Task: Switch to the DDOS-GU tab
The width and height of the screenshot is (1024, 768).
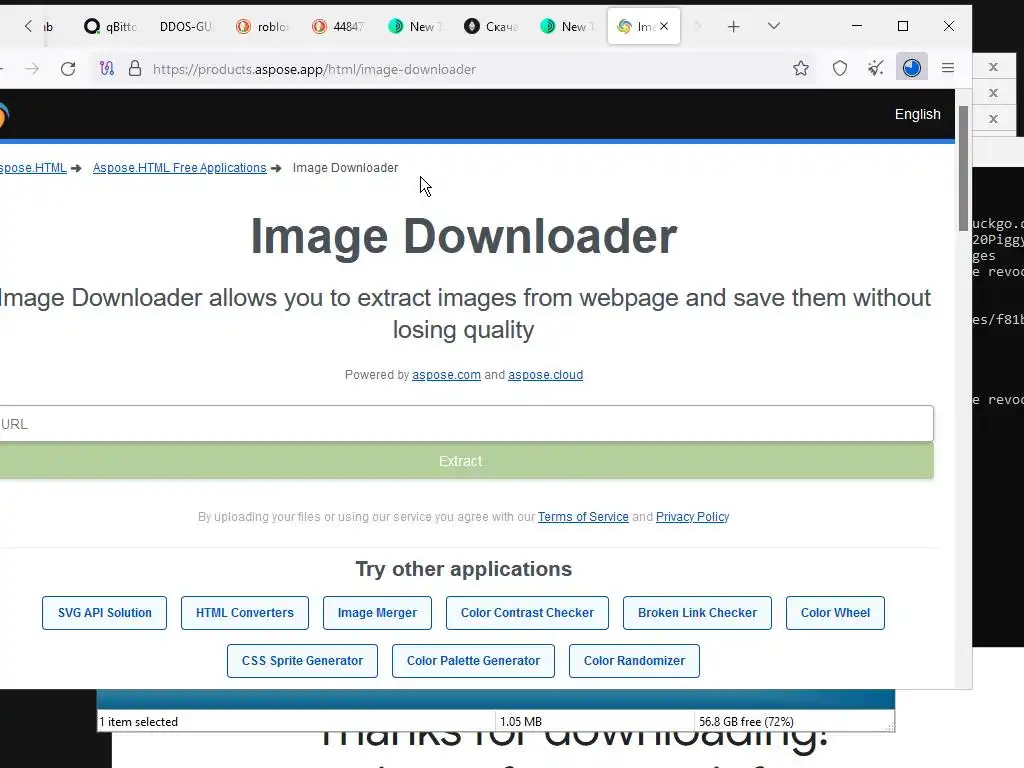Action: pyautogui.click(x=185, y=27)
